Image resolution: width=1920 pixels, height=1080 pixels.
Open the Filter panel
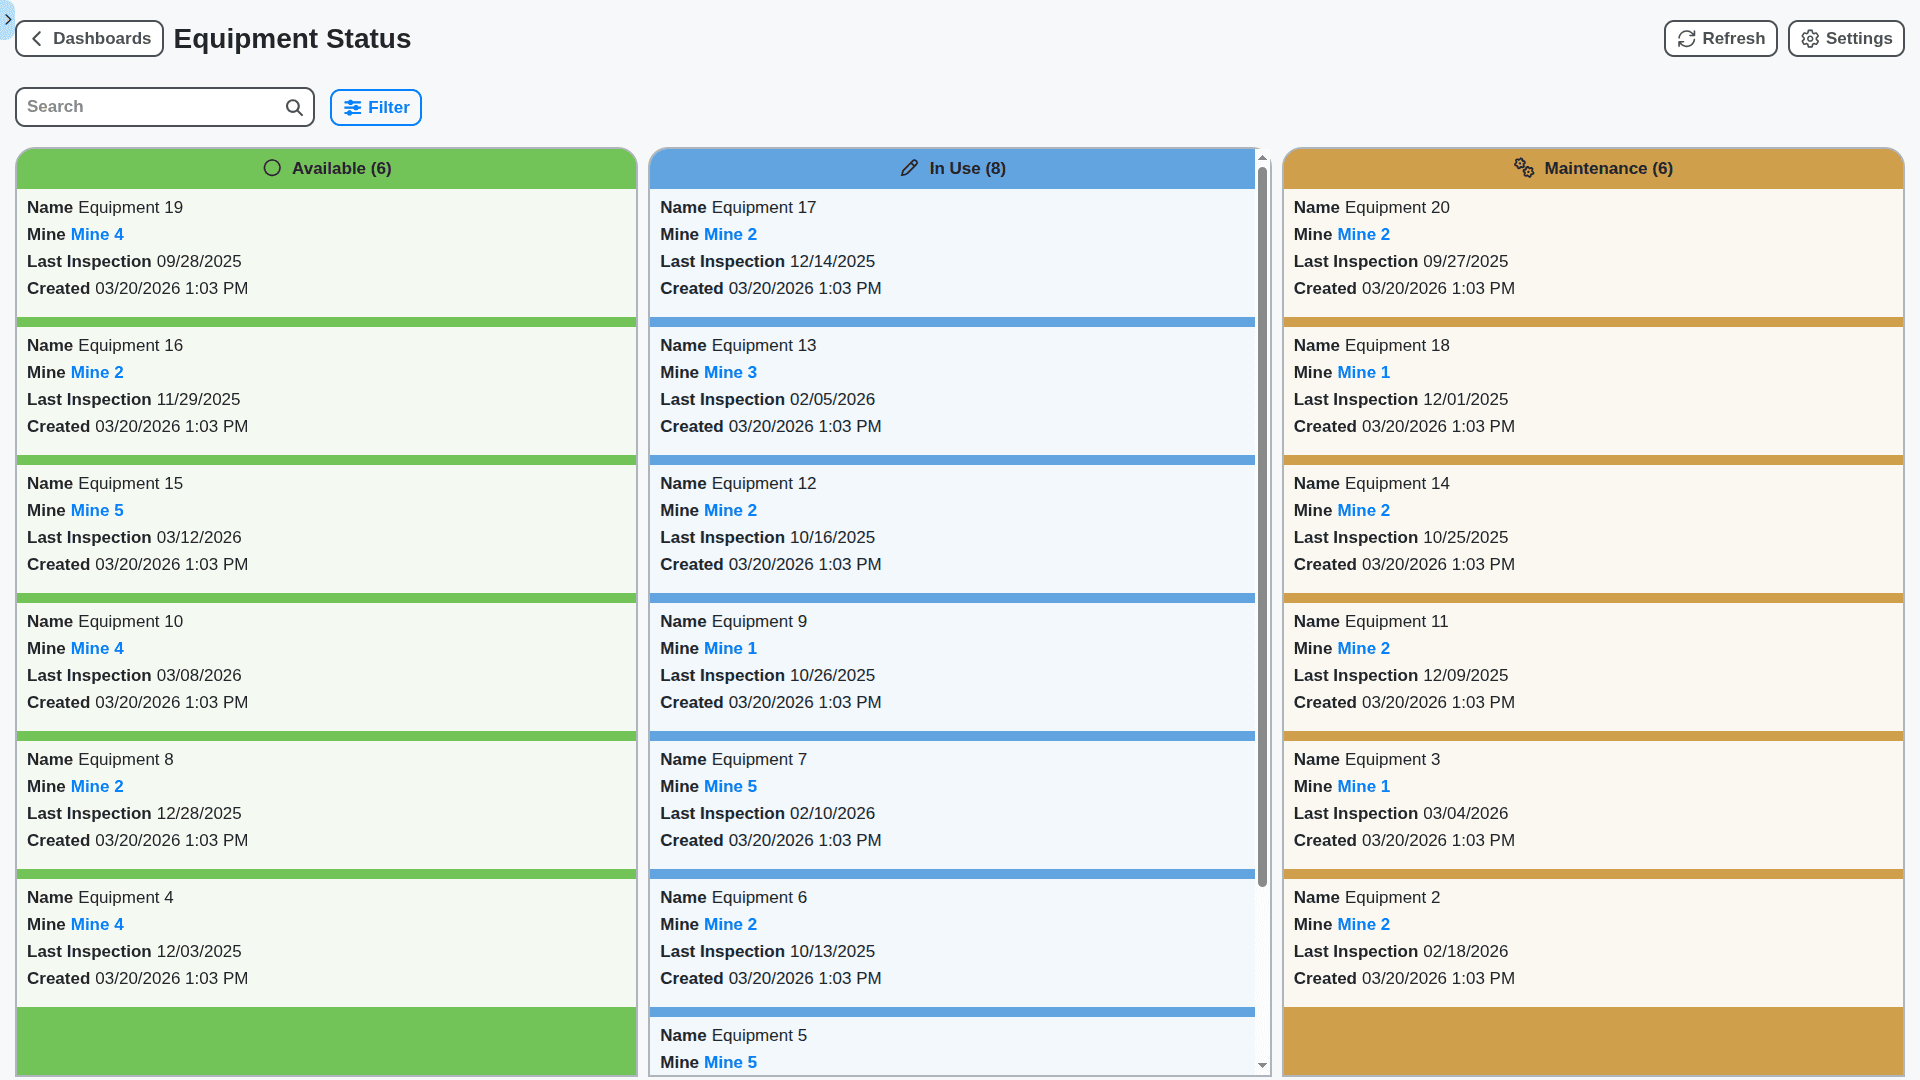tap(375, 107)
